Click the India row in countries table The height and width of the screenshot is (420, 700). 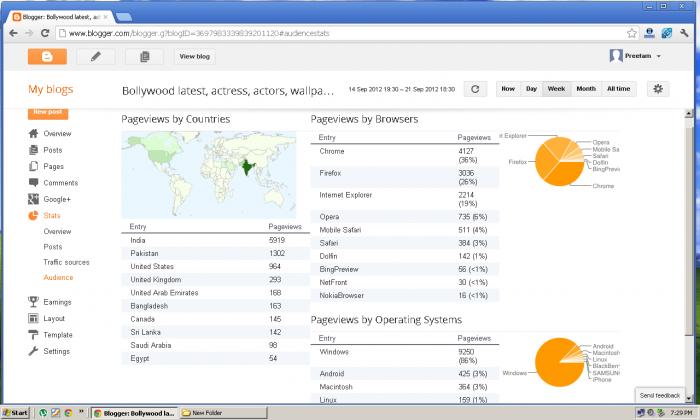tap(215, 240)
